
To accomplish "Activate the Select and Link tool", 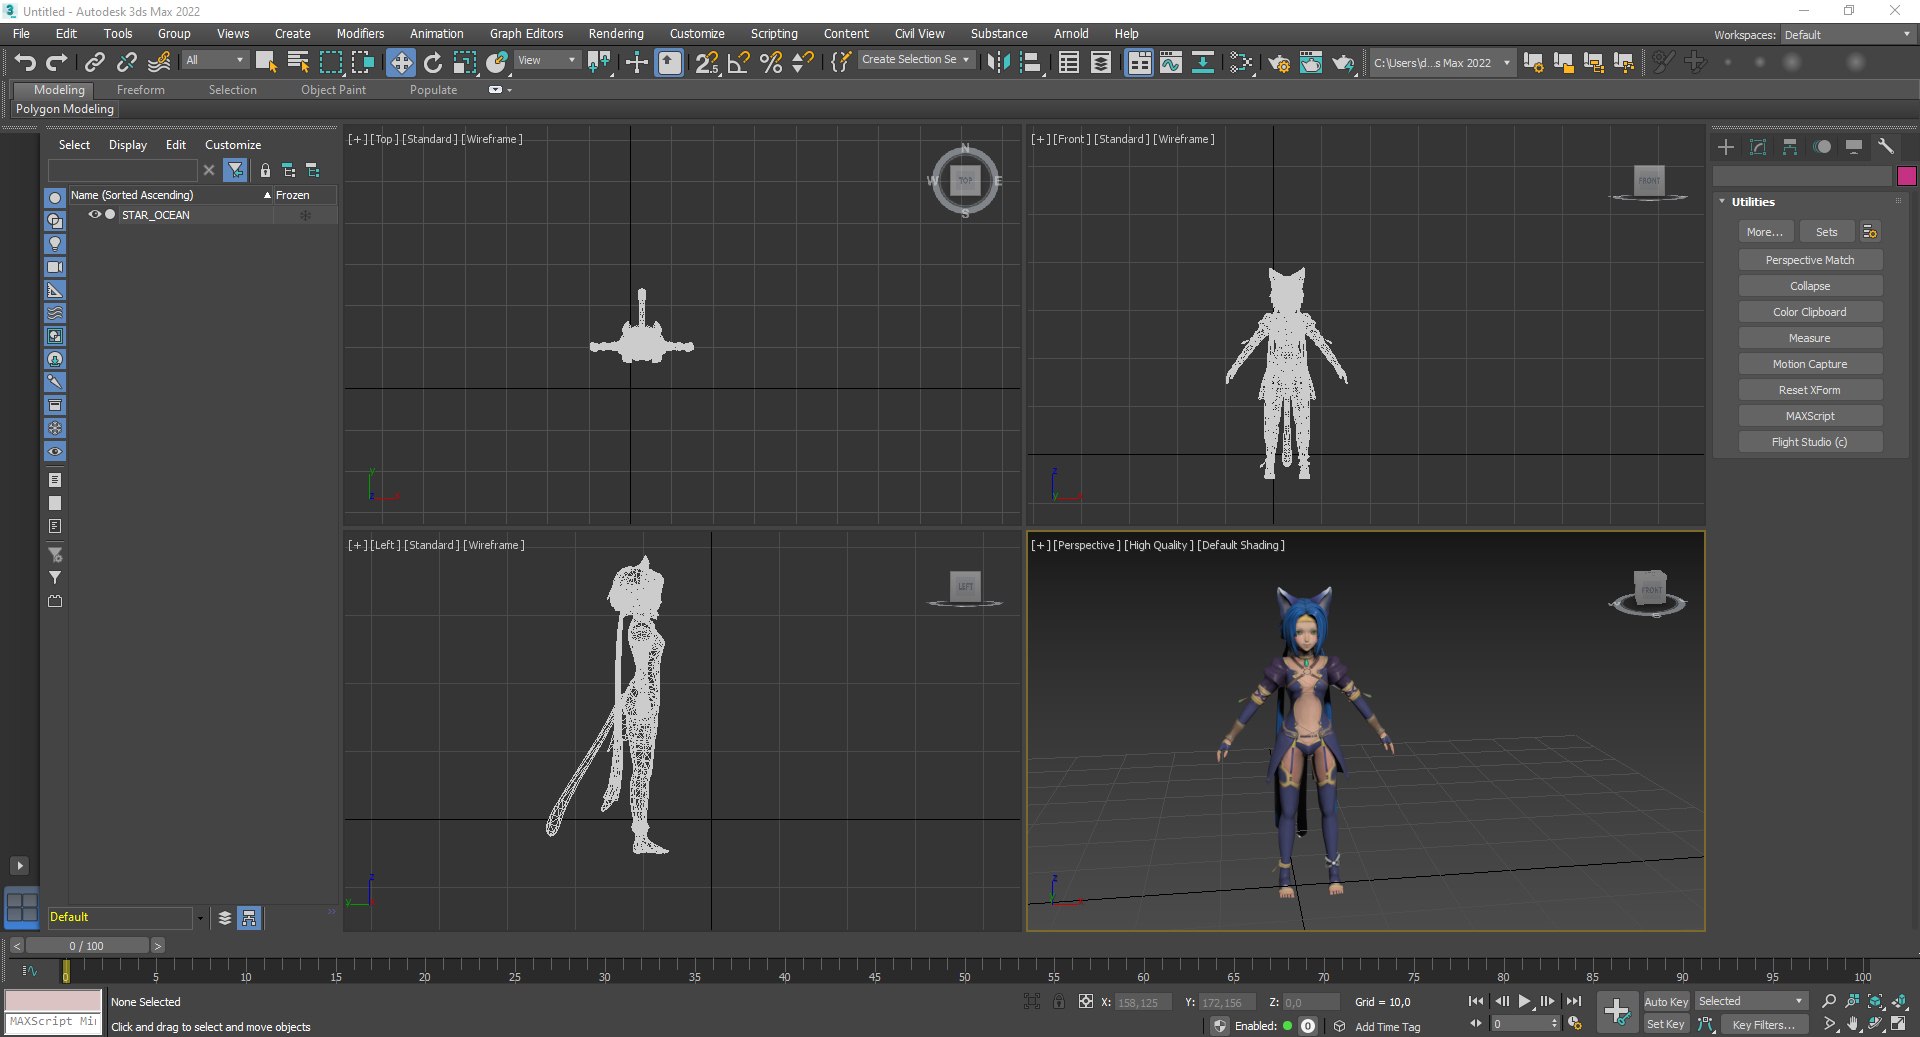I will tap(94, 62).
